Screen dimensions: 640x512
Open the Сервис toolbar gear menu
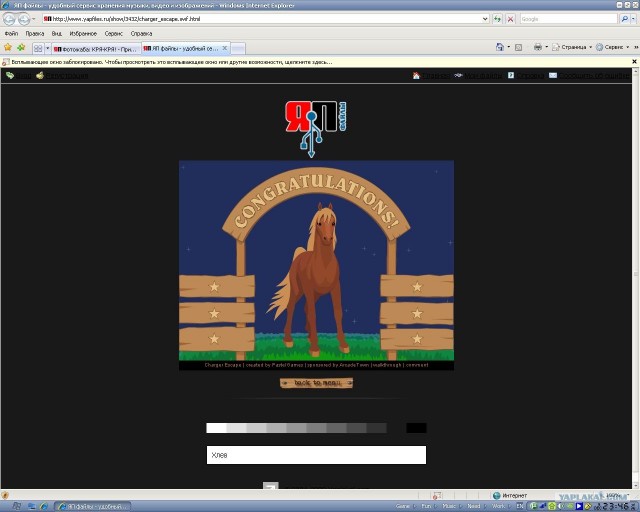click(x=612, y=47)
